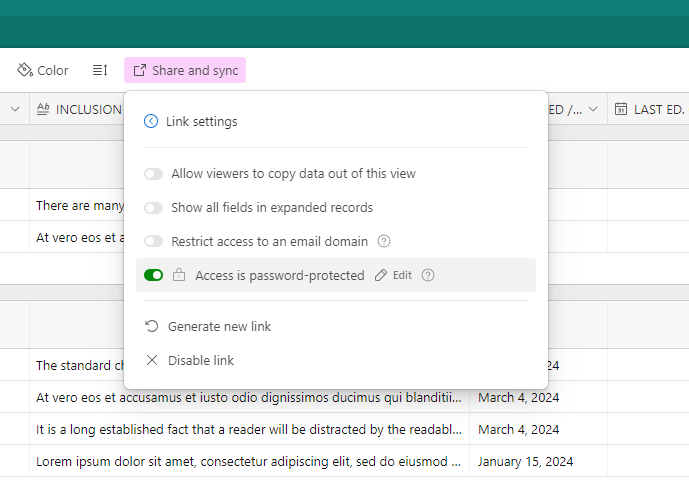Screen dimensions: 689x499
Task: Click the paint bucket icon beside Color
Action: click(25, 70)
